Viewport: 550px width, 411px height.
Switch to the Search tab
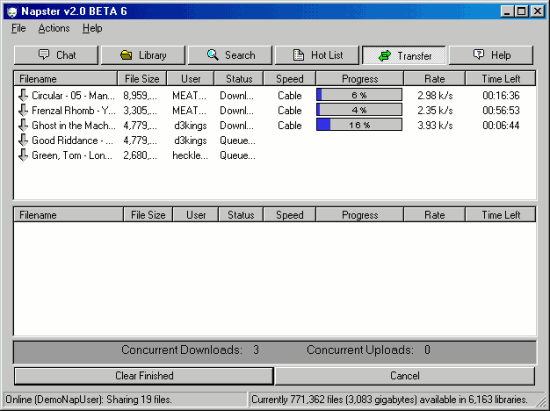(230, 55)
